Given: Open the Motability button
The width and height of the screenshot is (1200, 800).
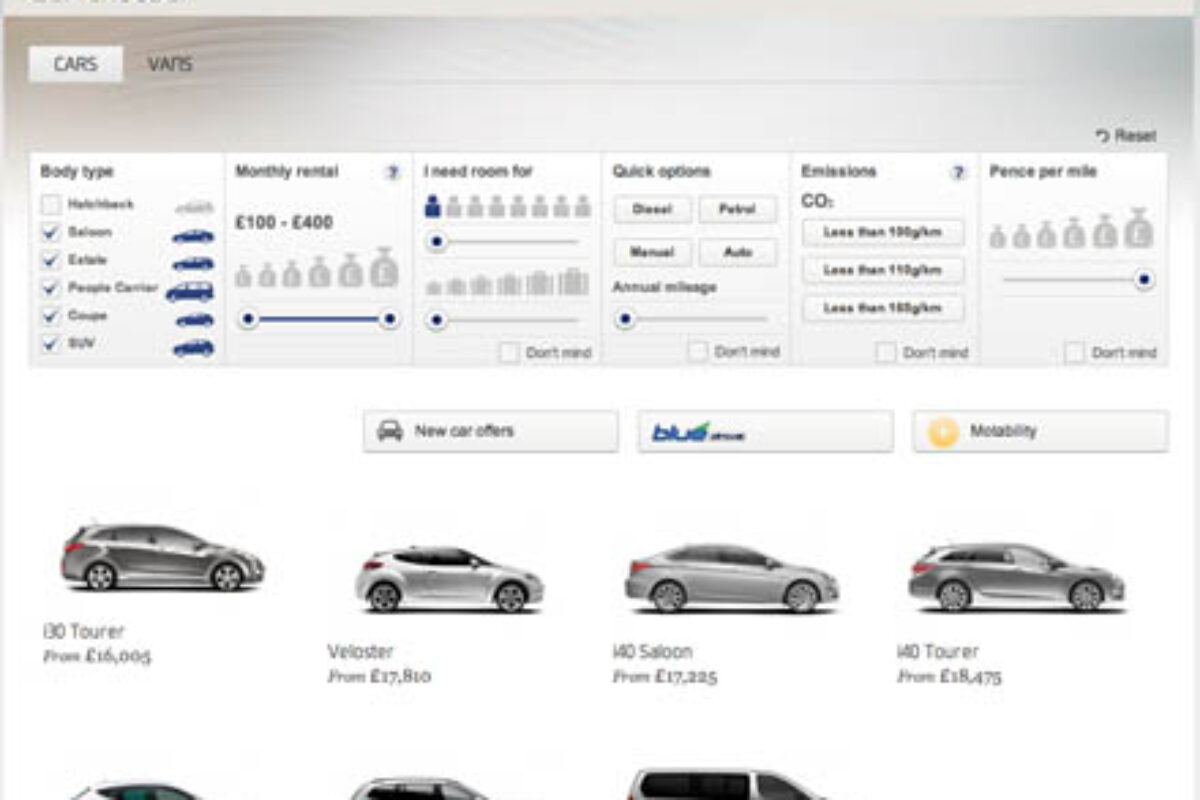Looking at the screenshot, I should click(x=1040, y=431).
